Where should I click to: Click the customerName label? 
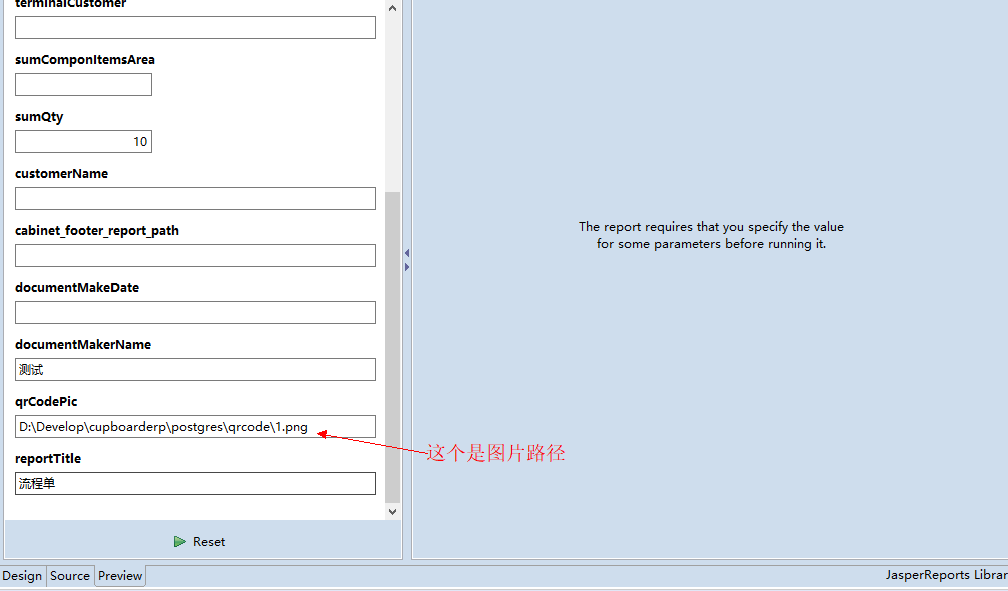point(62,174)
